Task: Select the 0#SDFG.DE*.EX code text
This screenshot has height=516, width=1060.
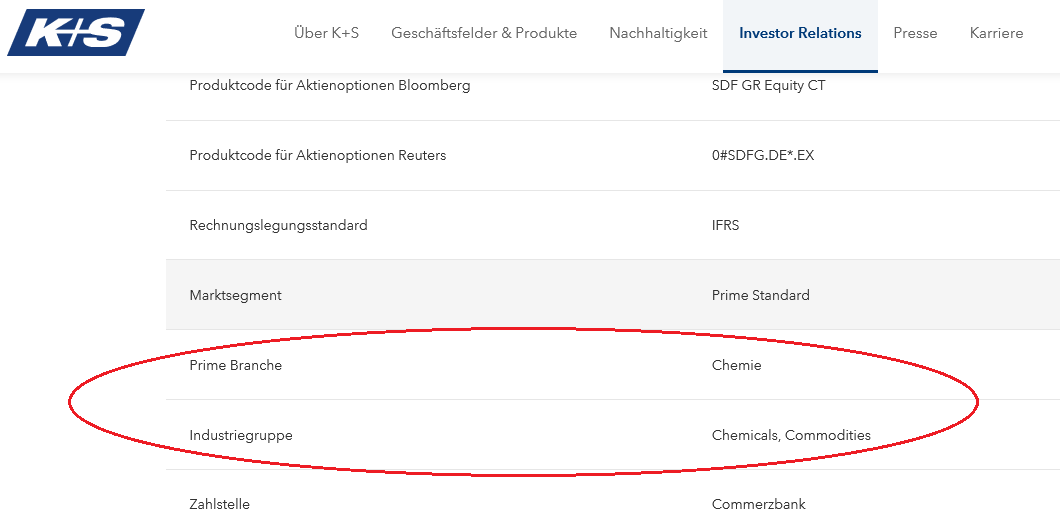Action: point(763,155)
